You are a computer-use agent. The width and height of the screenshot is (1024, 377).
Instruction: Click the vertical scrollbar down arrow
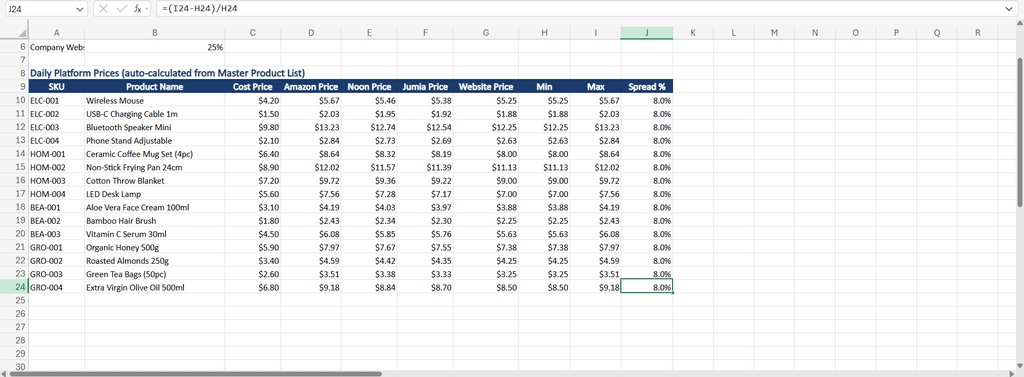tap(1019, 365)
